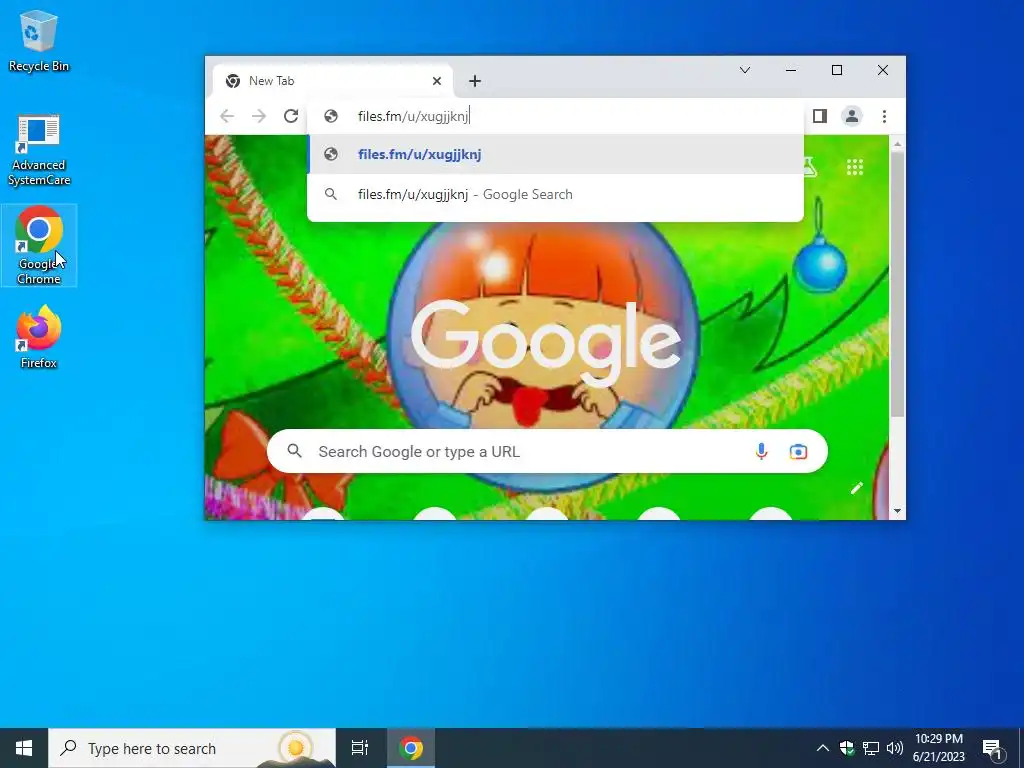Click the Search Google or type a URL box
1024x768 pixels.
[x=547, y=451]
